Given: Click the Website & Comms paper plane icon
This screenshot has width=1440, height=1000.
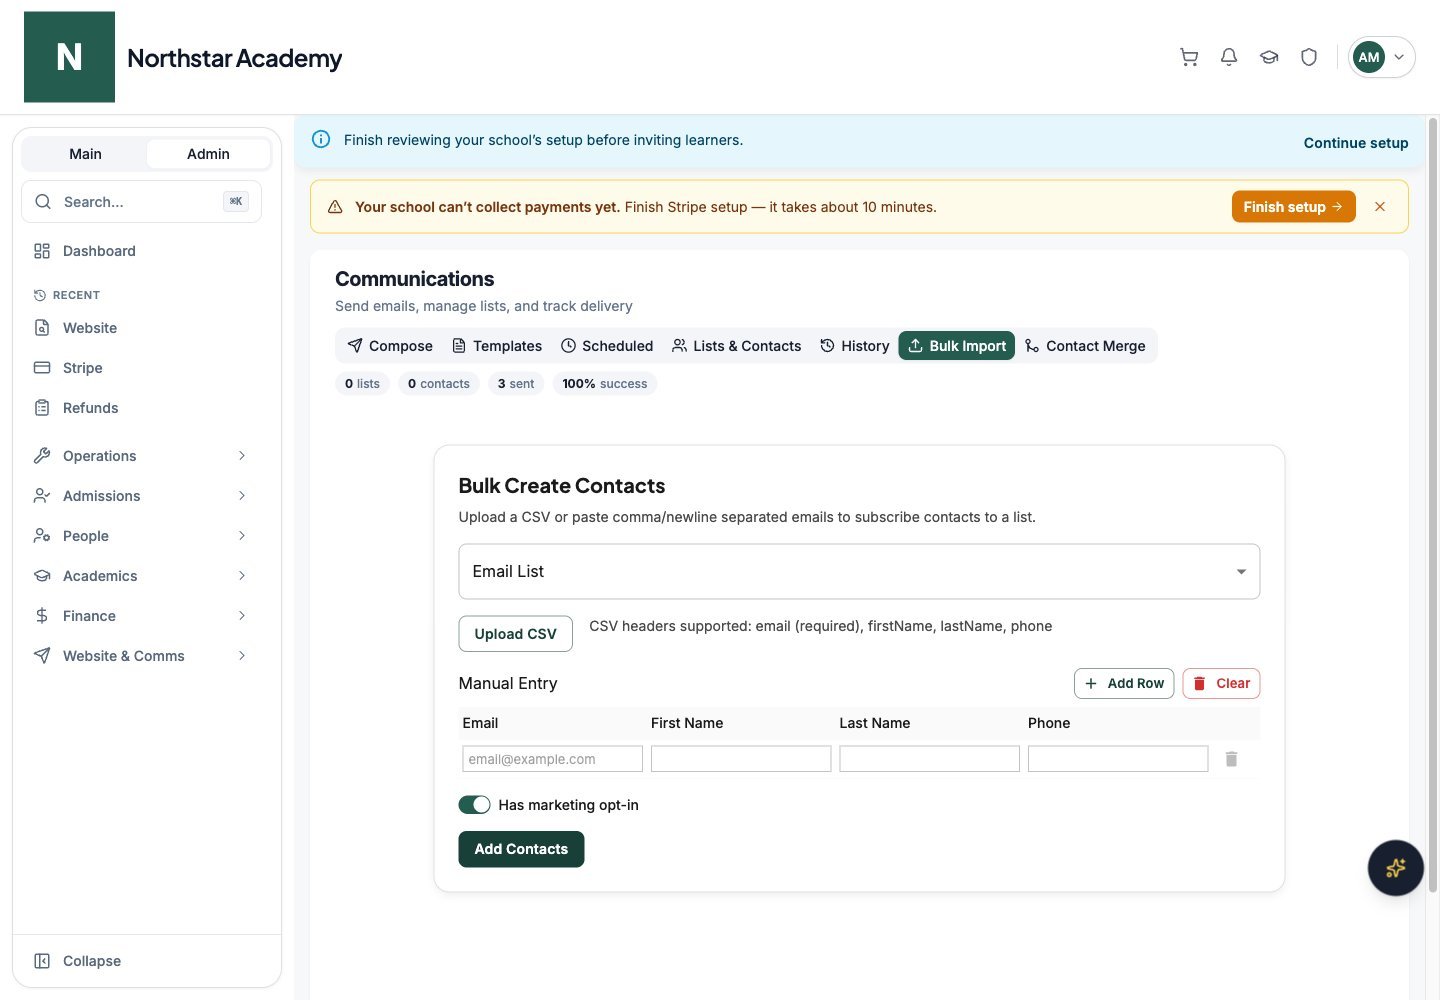Looking at the screenshot, I should [x=42, y=656].
